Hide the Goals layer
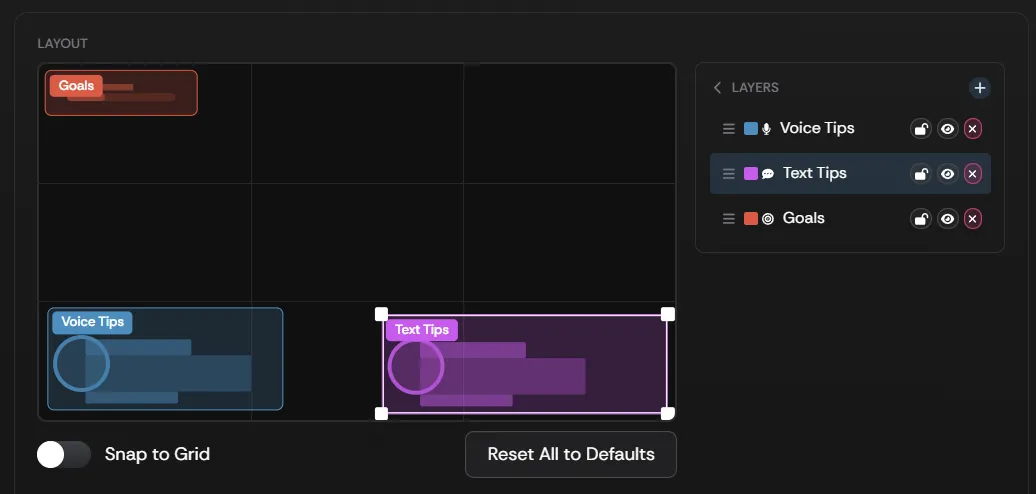This screenshot has height=494, width=1036. pyautogui.click(x=947, y=219)
